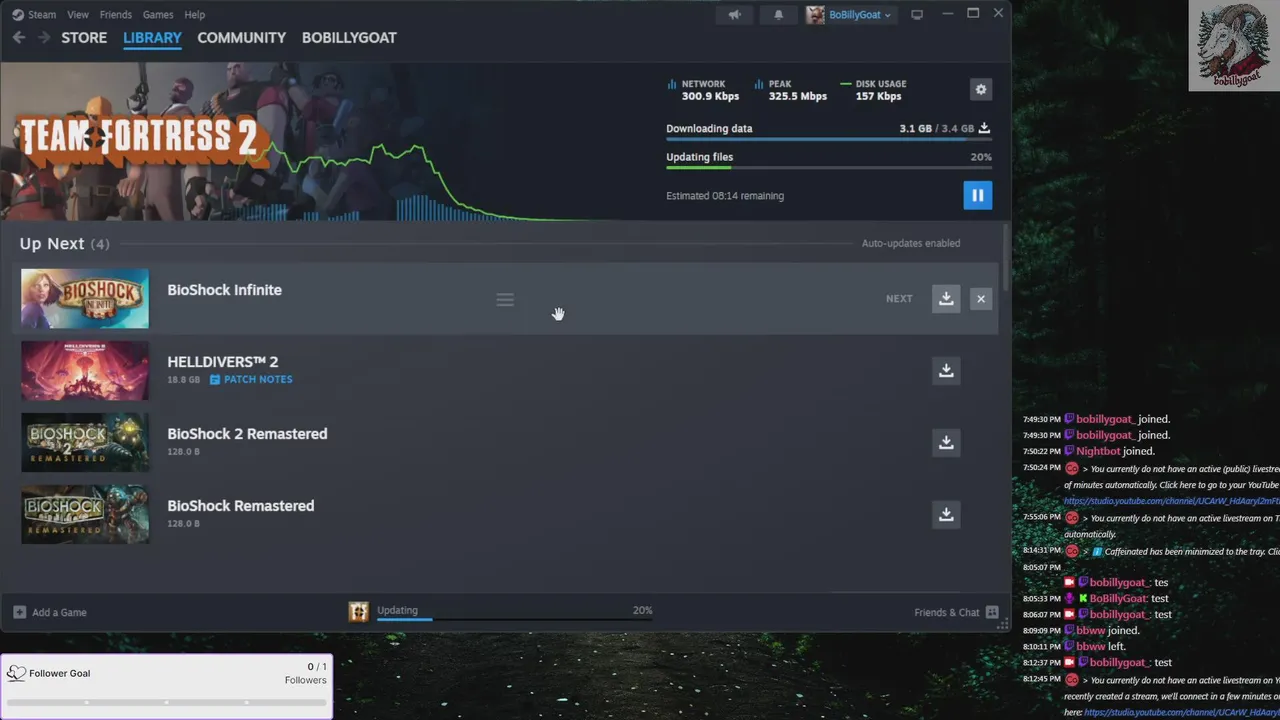
Task: Click the Steam announcements megaphone icon
Action: point(735,15)
